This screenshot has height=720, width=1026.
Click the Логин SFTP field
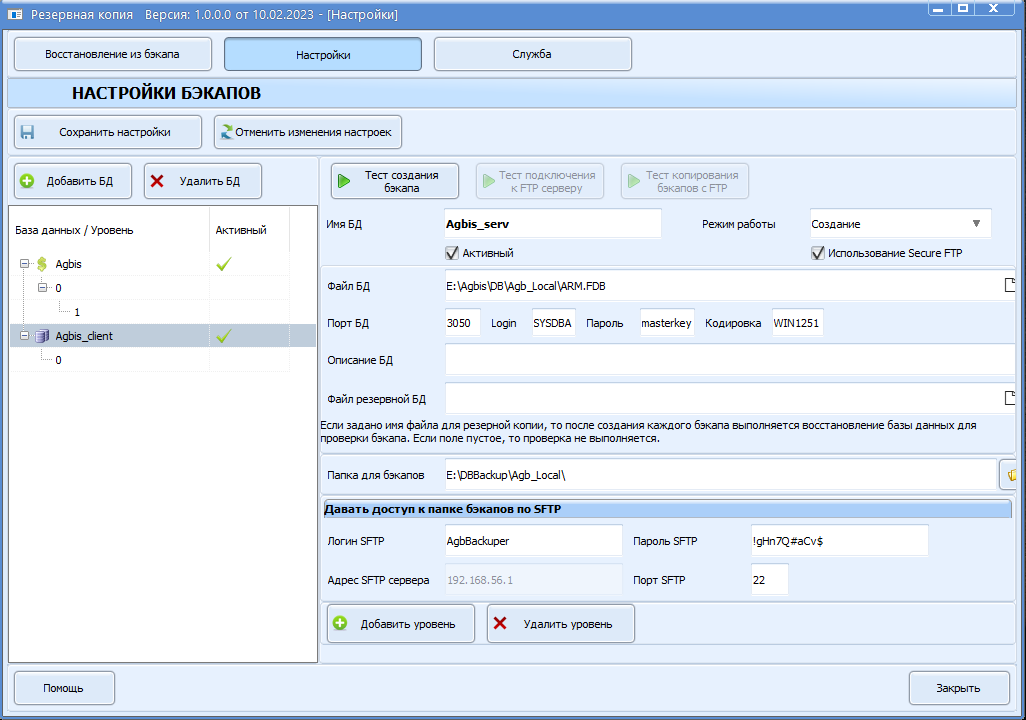point(533,541)
